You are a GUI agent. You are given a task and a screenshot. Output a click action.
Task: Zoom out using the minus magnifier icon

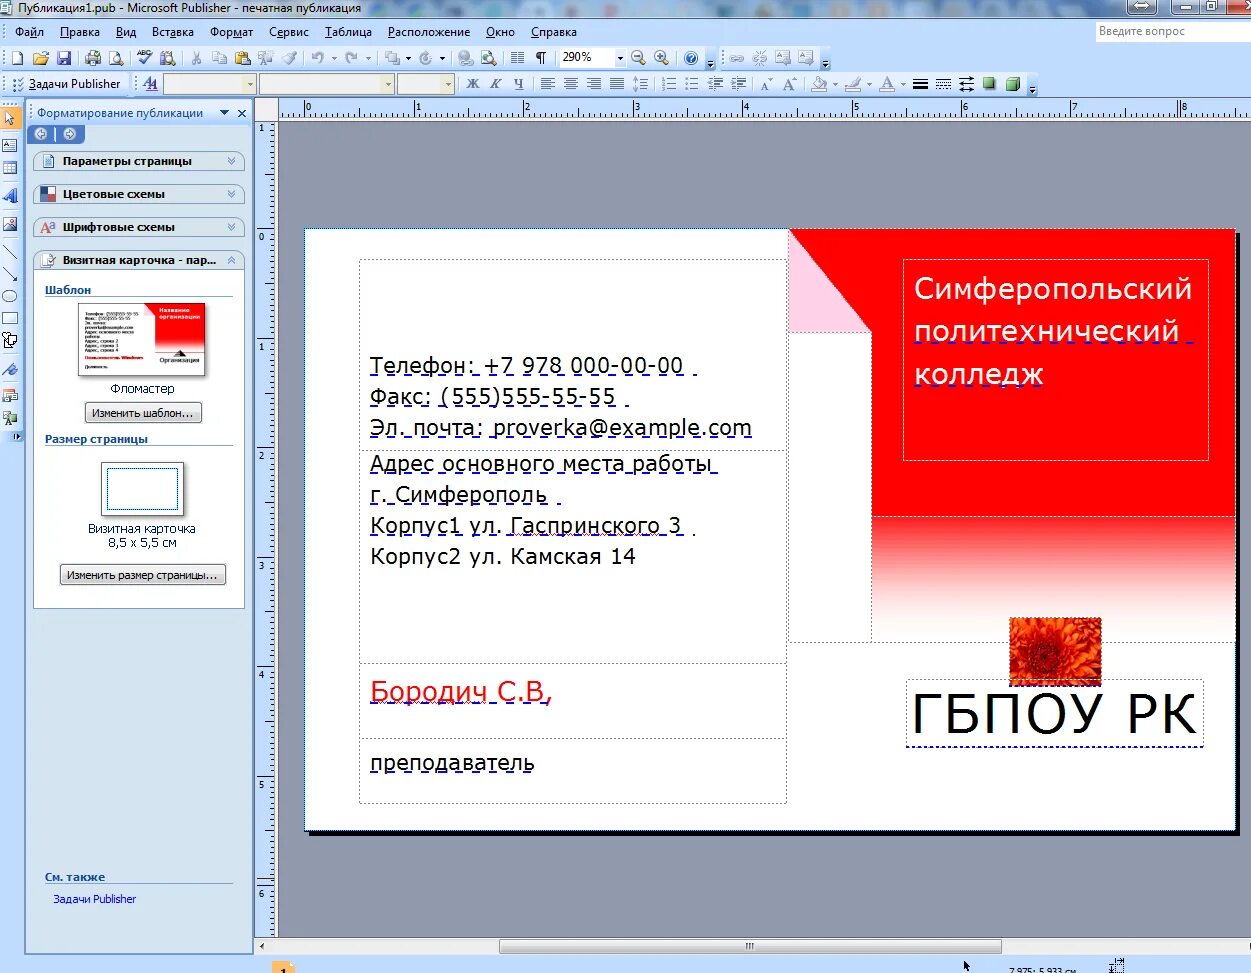pos(638,58)
